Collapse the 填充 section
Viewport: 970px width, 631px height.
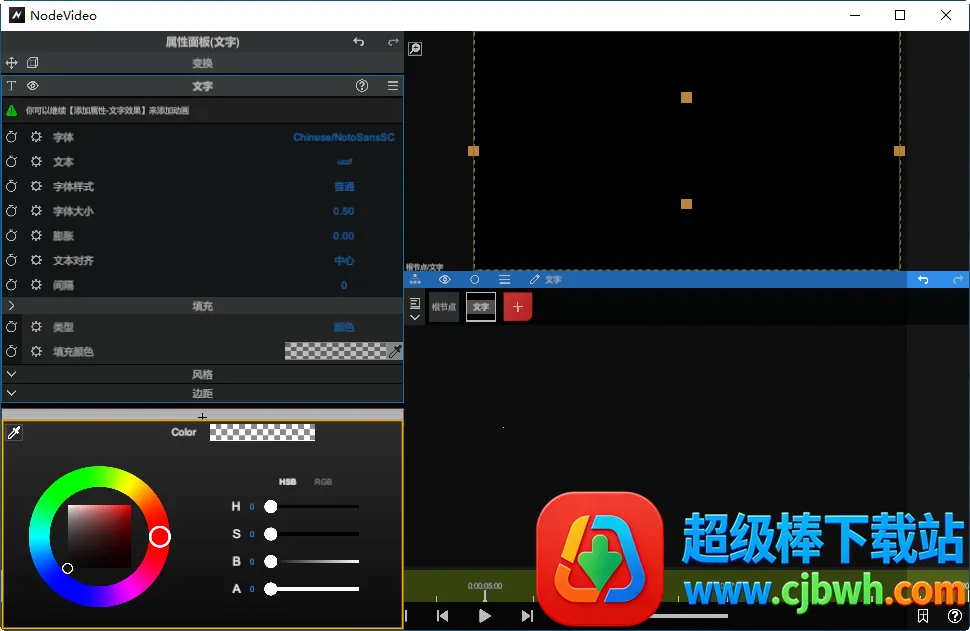11,306
